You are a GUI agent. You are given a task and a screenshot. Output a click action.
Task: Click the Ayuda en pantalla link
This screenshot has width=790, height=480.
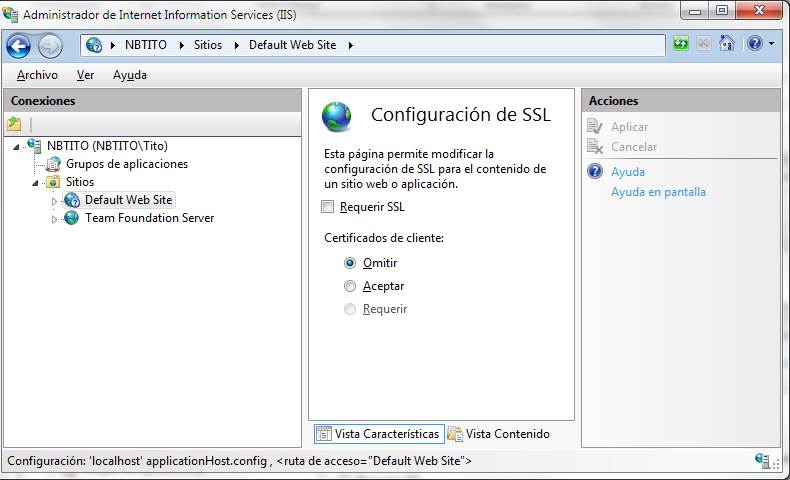[658, 192]
